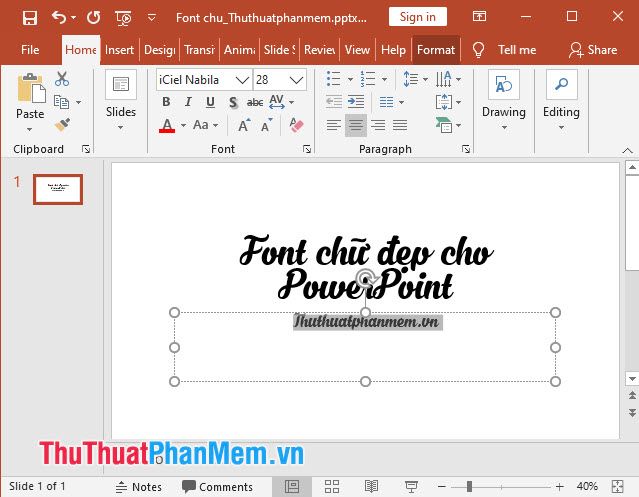Screen dimensions: 639x497
Task: Switch to the Design tab
Action: 160,50
